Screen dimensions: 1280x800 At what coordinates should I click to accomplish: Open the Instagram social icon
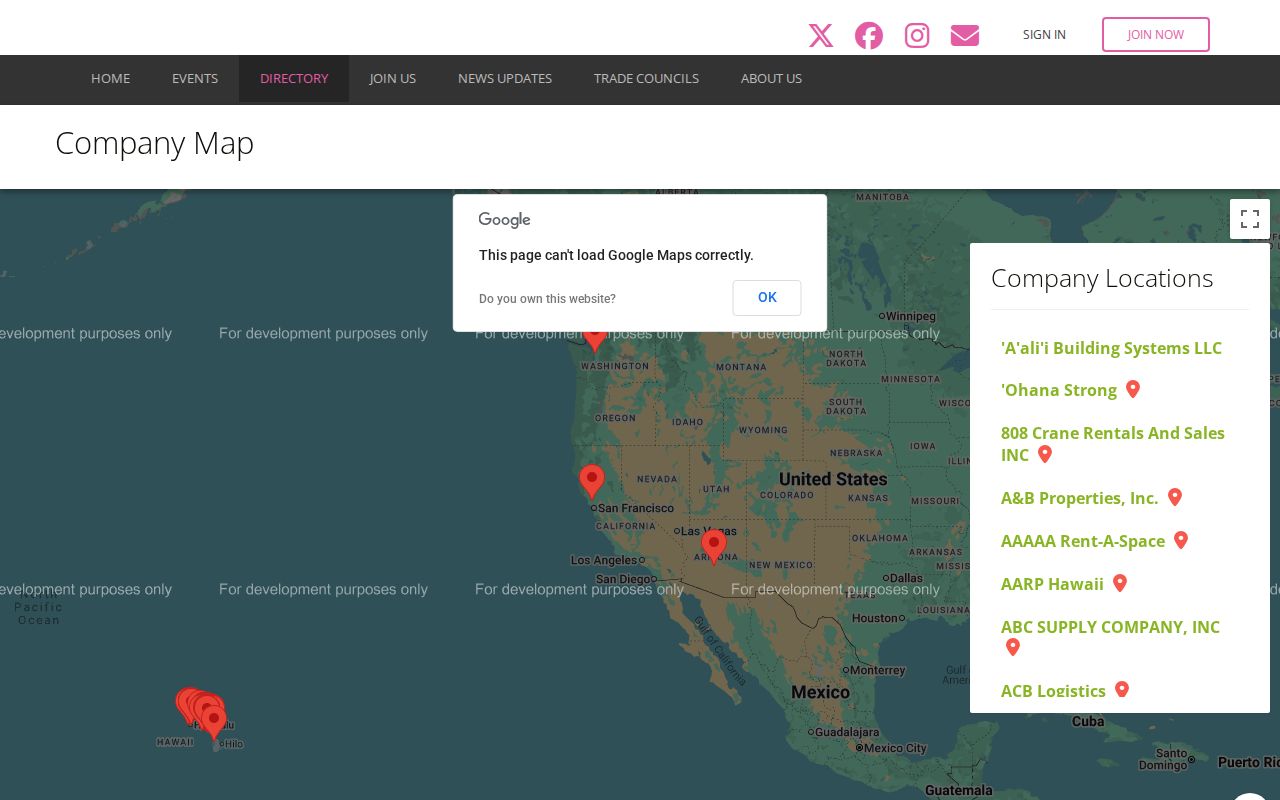click(x=917, y=36)
